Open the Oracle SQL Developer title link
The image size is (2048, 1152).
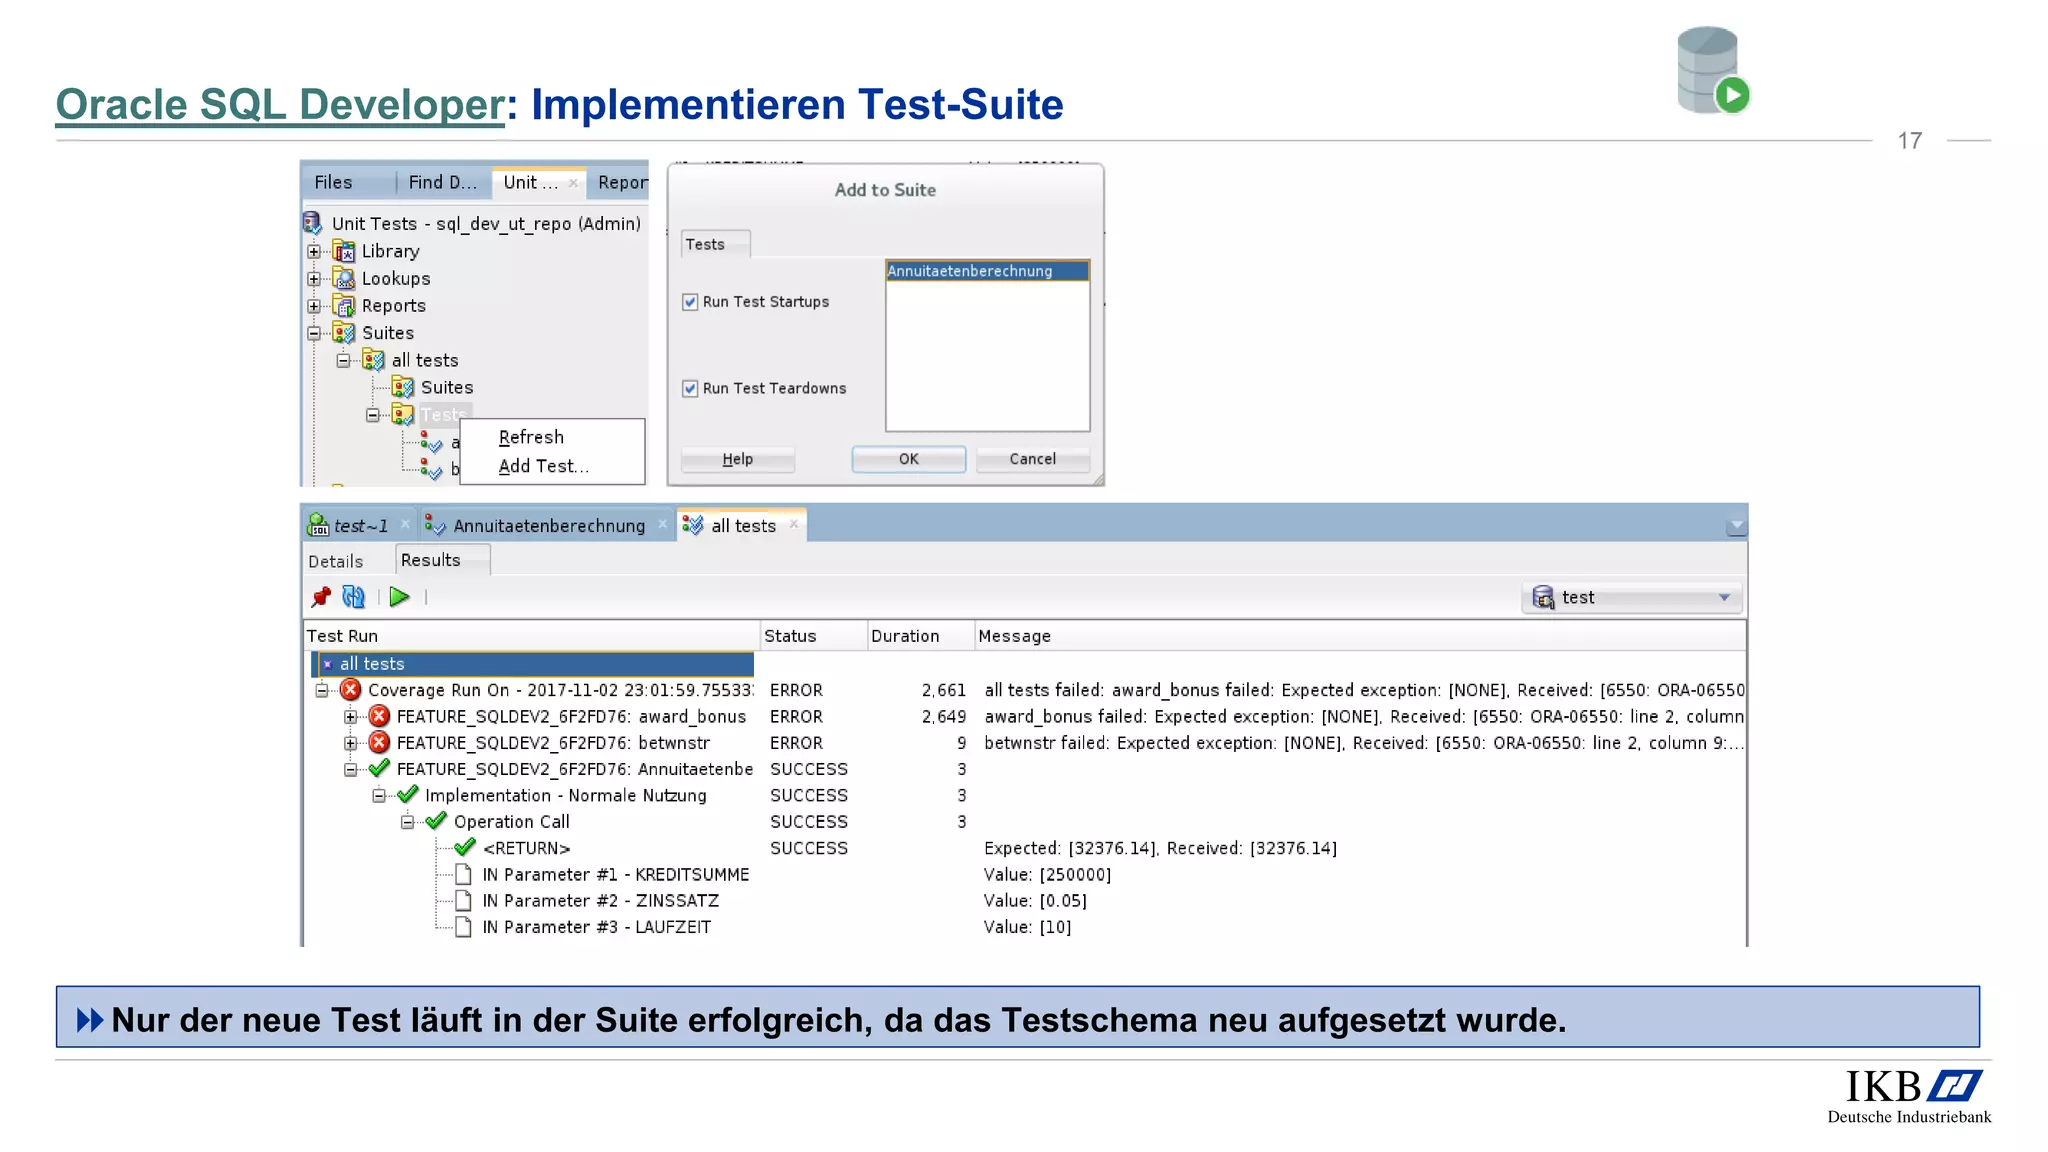[280, 104]
